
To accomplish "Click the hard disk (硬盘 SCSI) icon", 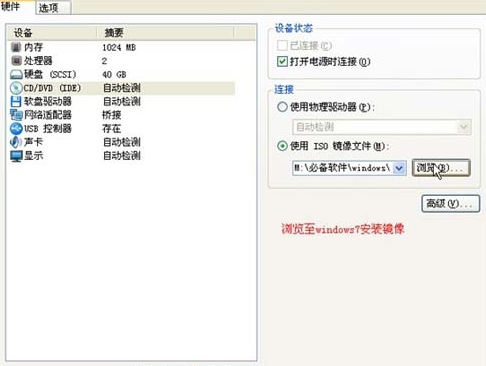I will click(16, 74).
